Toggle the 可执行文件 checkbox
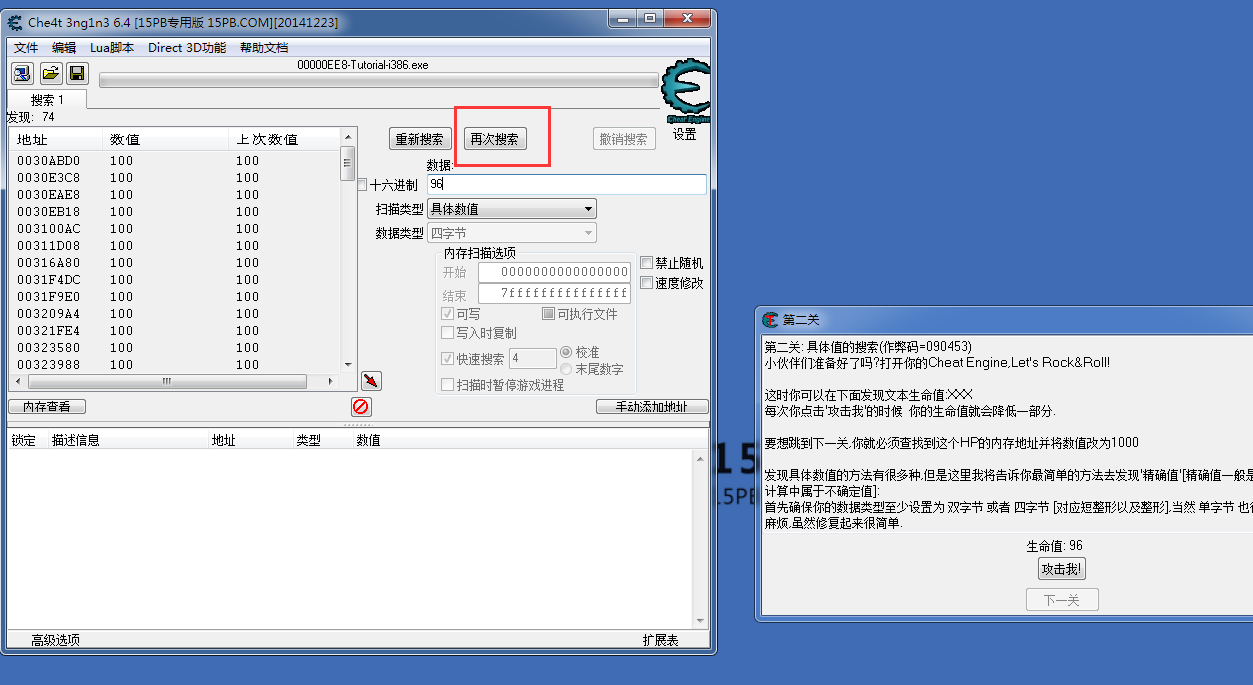Screen dimensions: 1253x685 (x=548, y=314)
